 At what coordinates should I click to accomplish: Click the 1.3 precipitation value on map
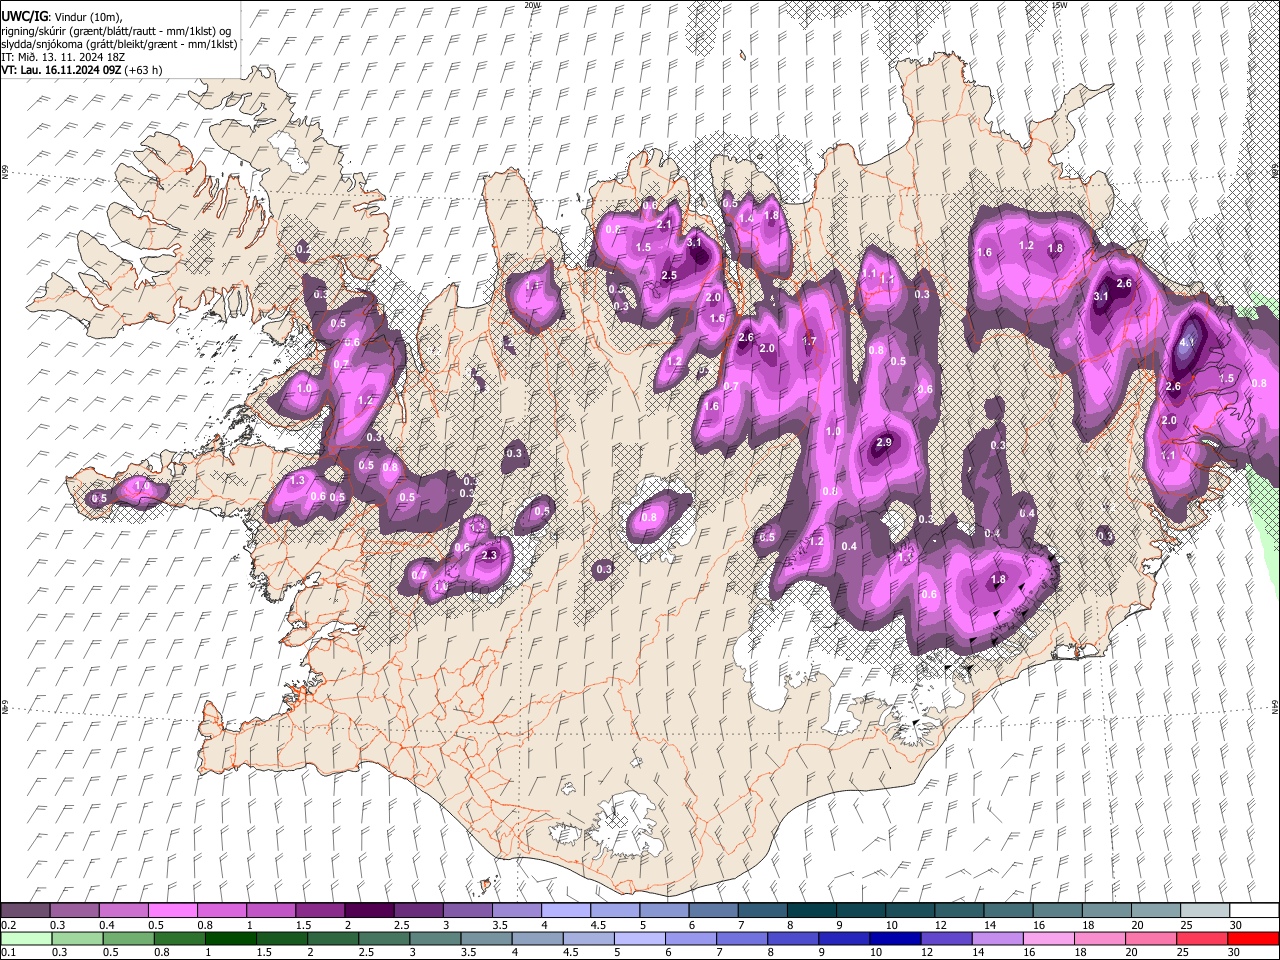(x=297, y=480)
